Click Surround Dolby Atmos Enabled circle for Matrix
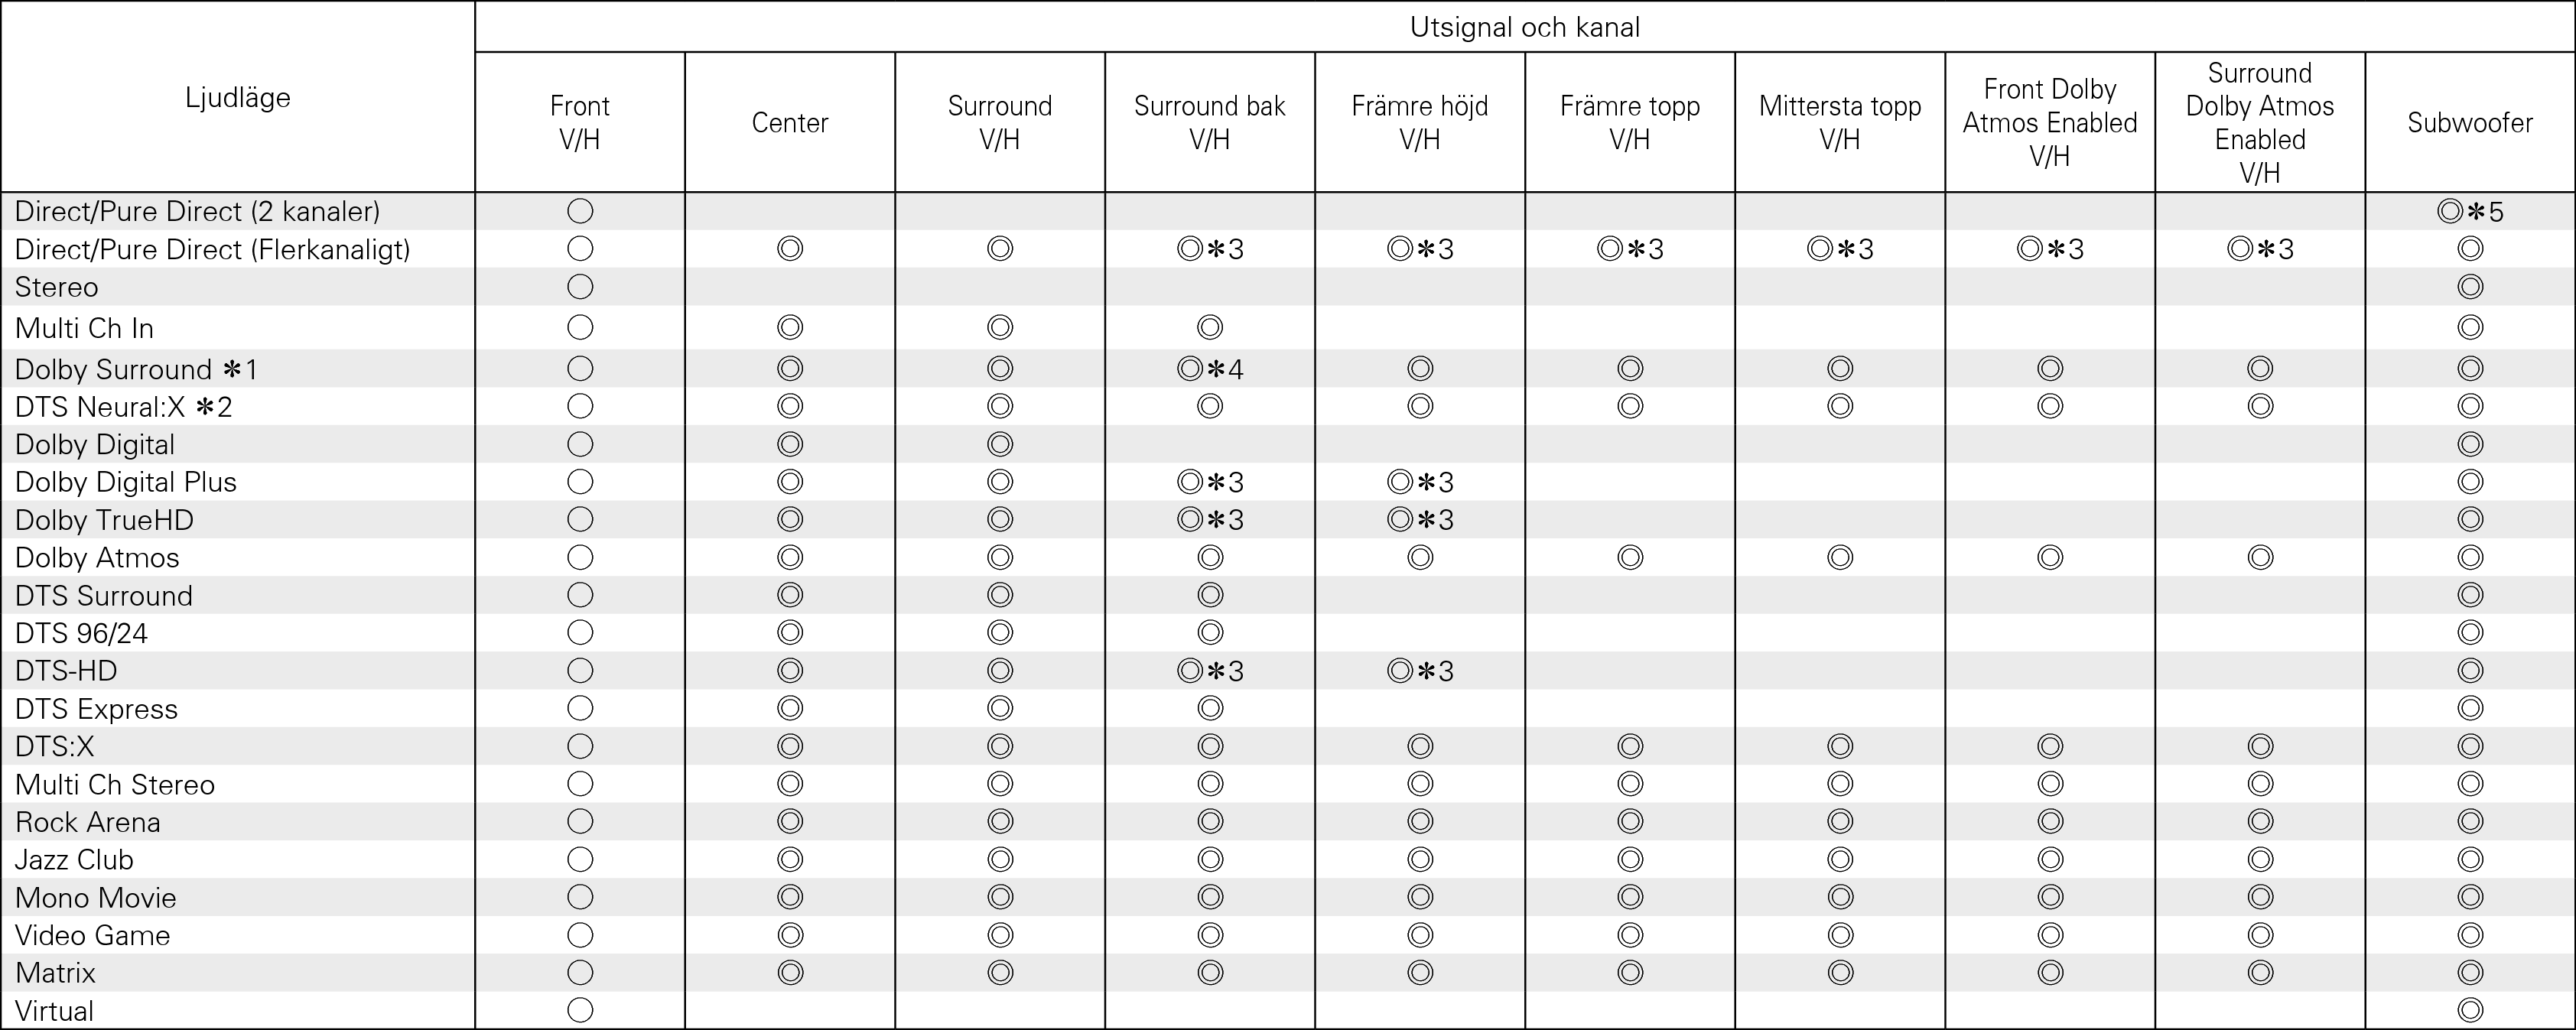 pyautogui.click(x=2260, y=972)
